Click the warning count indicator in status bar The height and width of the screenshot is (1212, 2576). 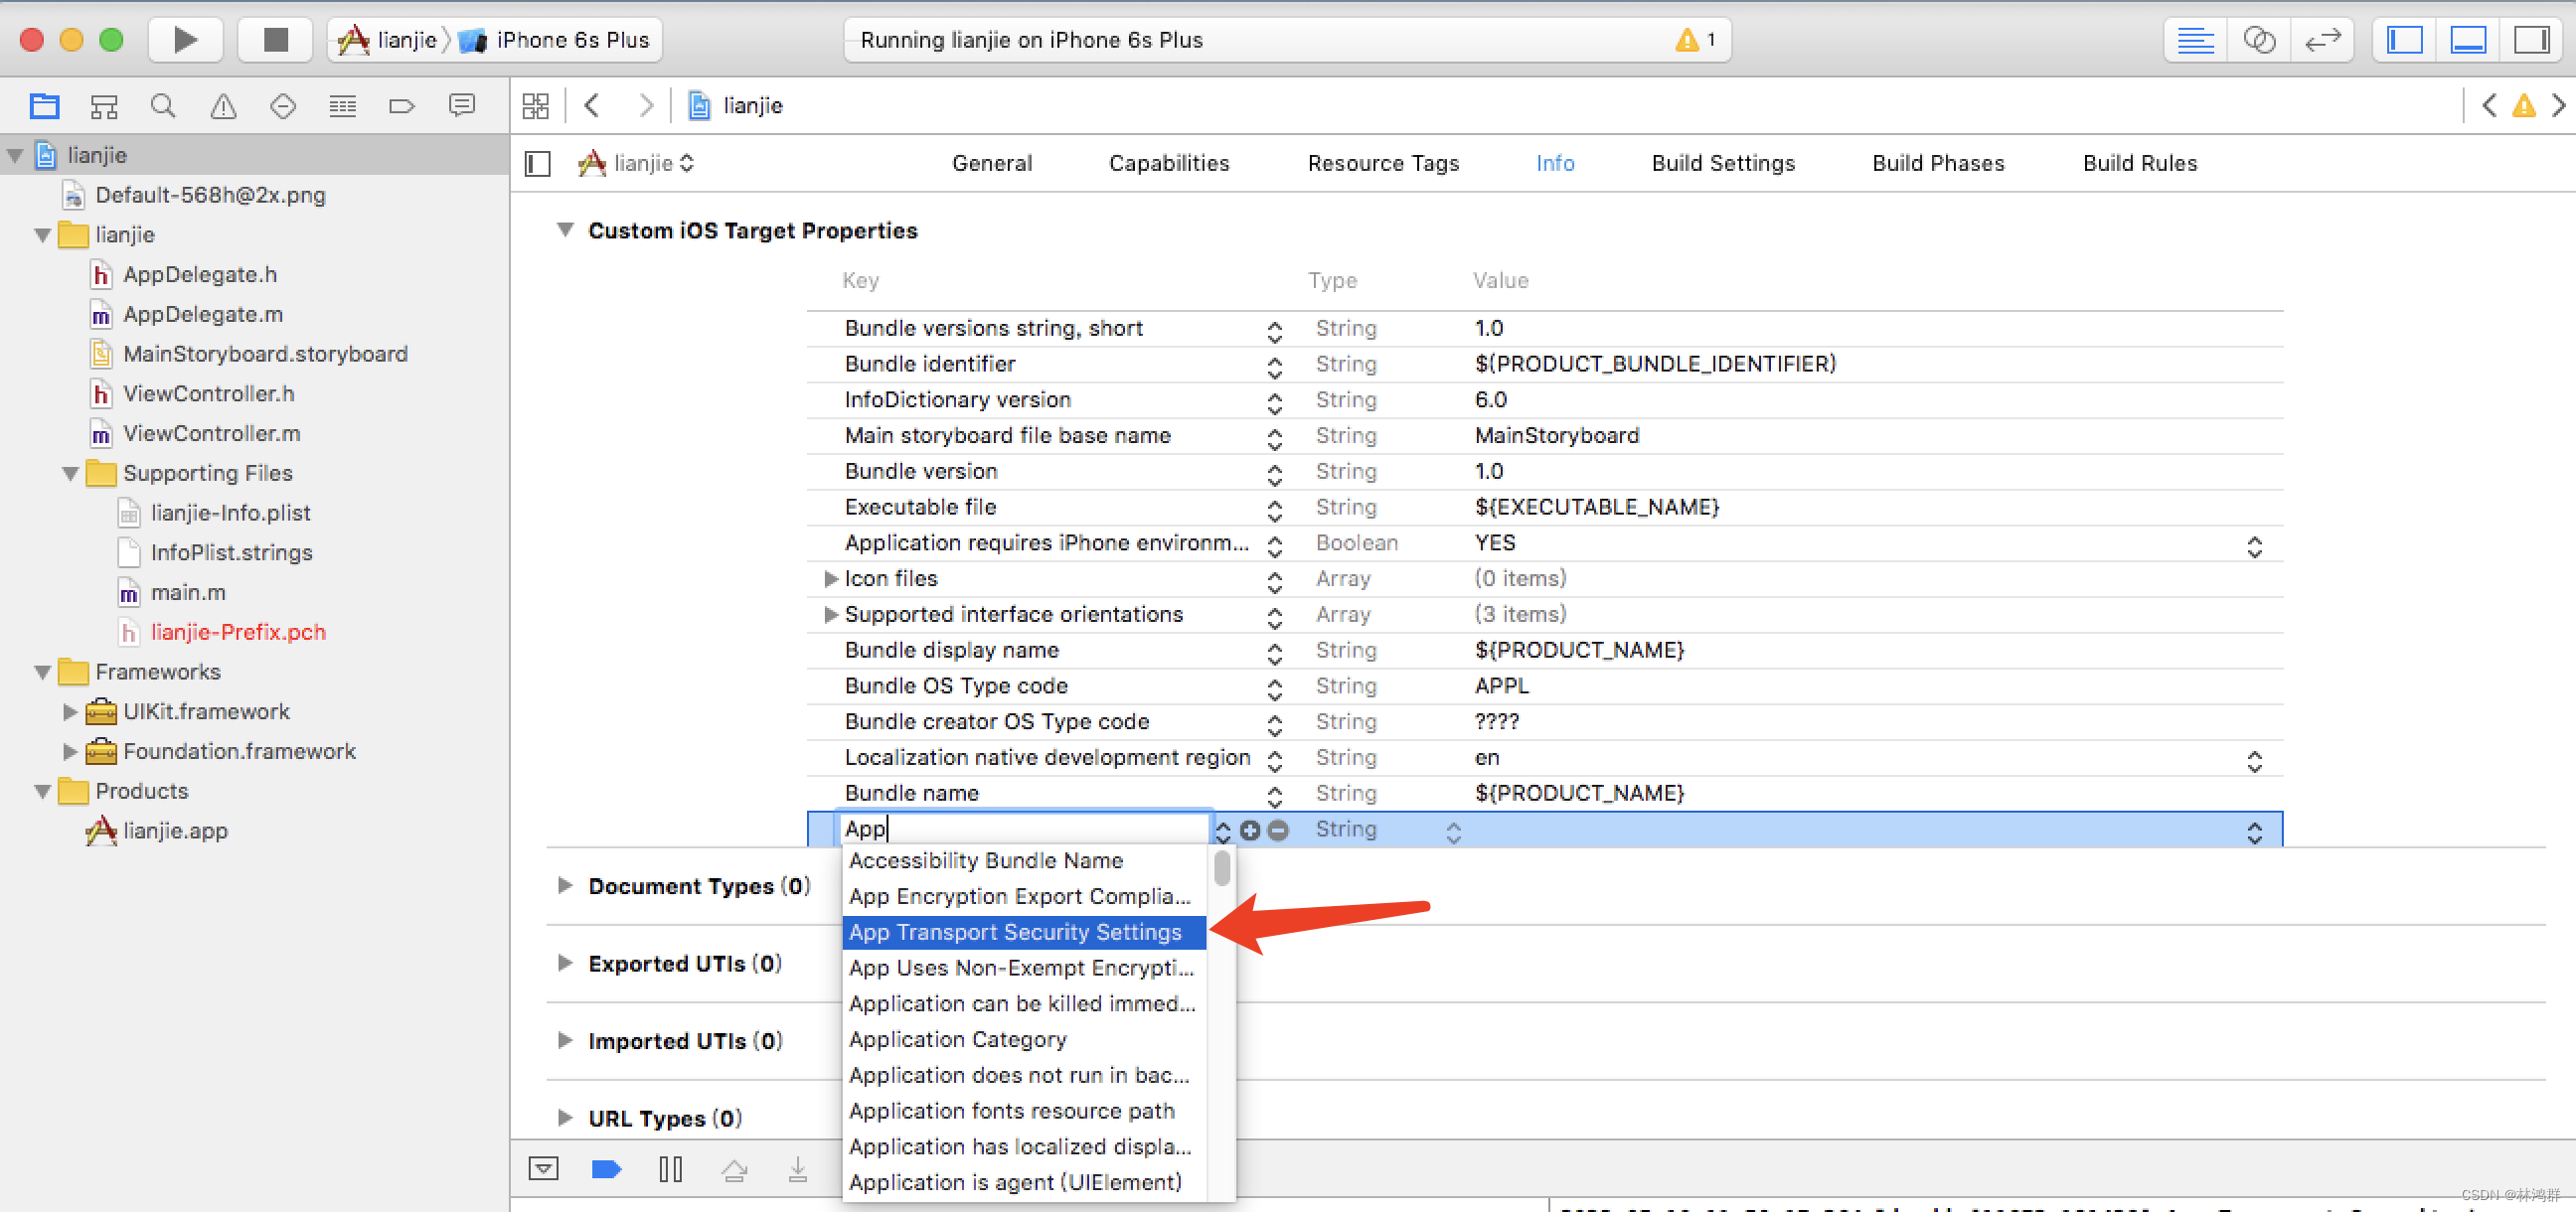(1697, 40)
